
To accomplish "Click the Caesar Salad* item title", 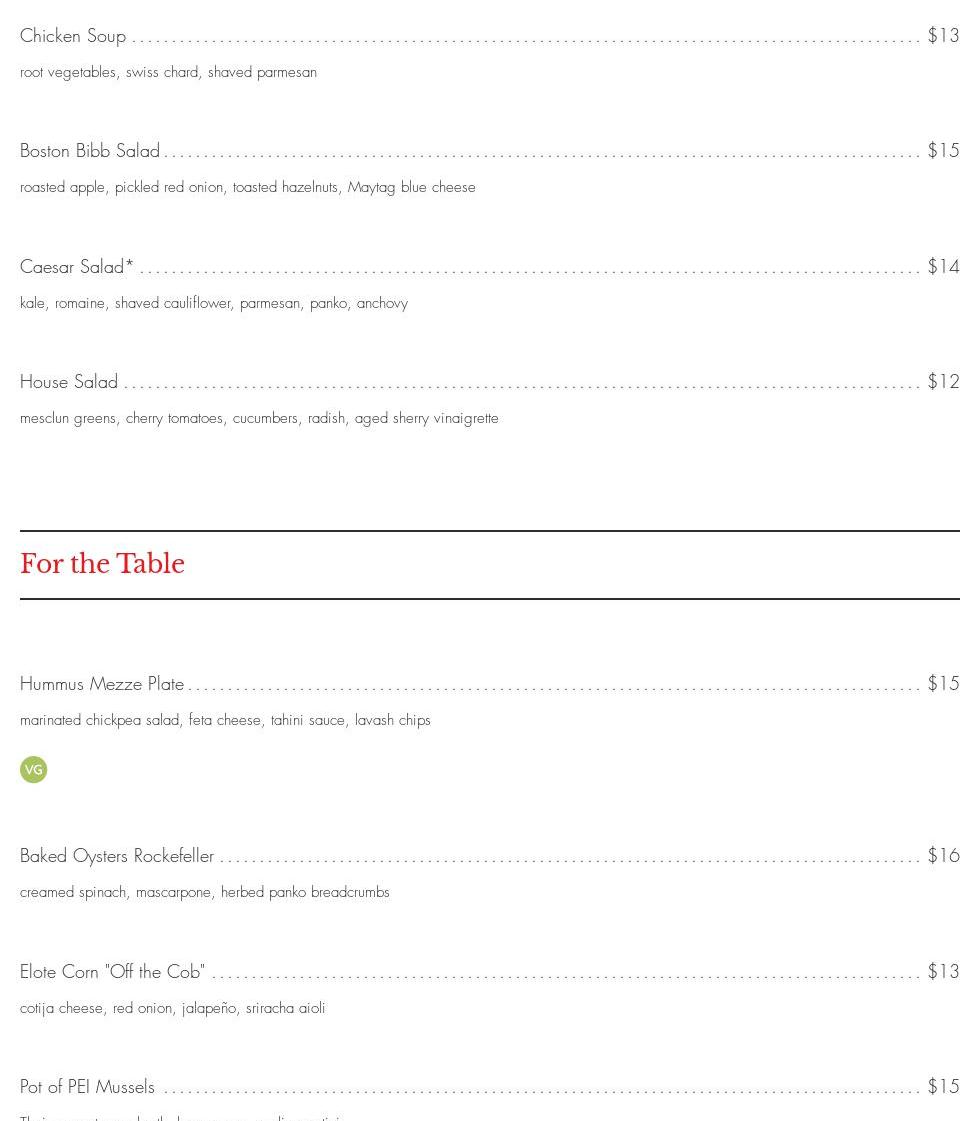I will point(77,267).
